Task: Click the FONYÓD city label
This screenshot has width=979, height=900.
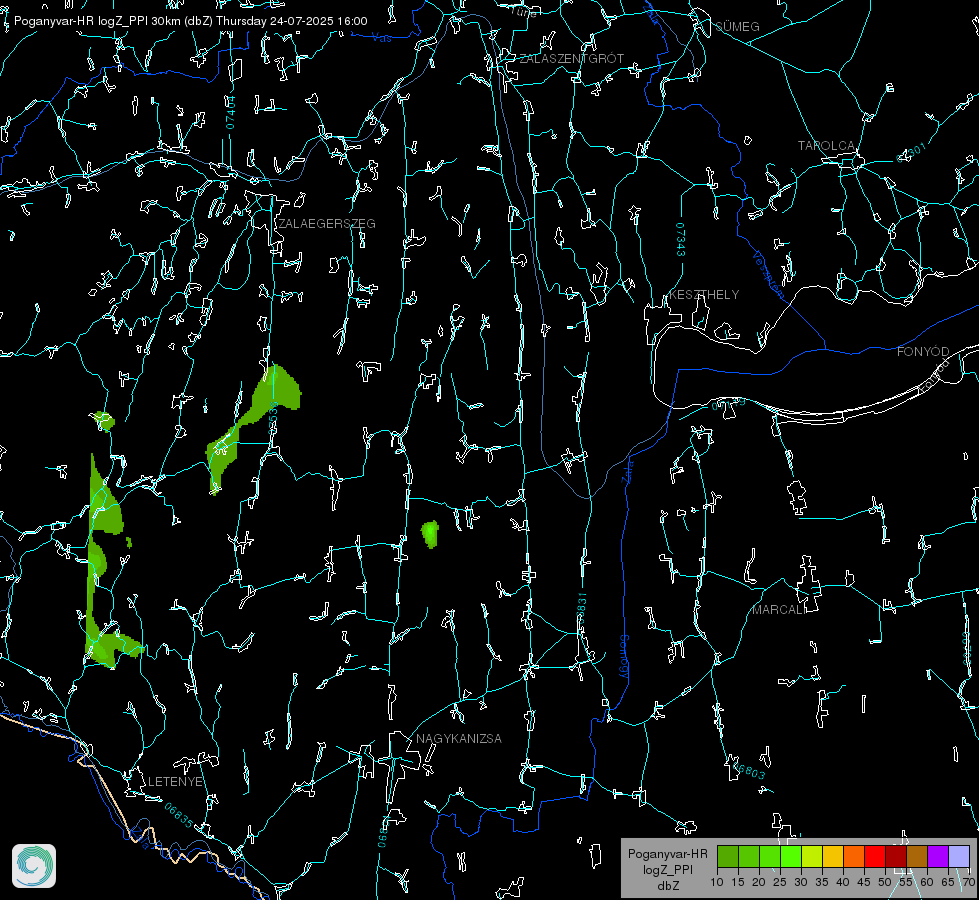Action: [923, 352]
